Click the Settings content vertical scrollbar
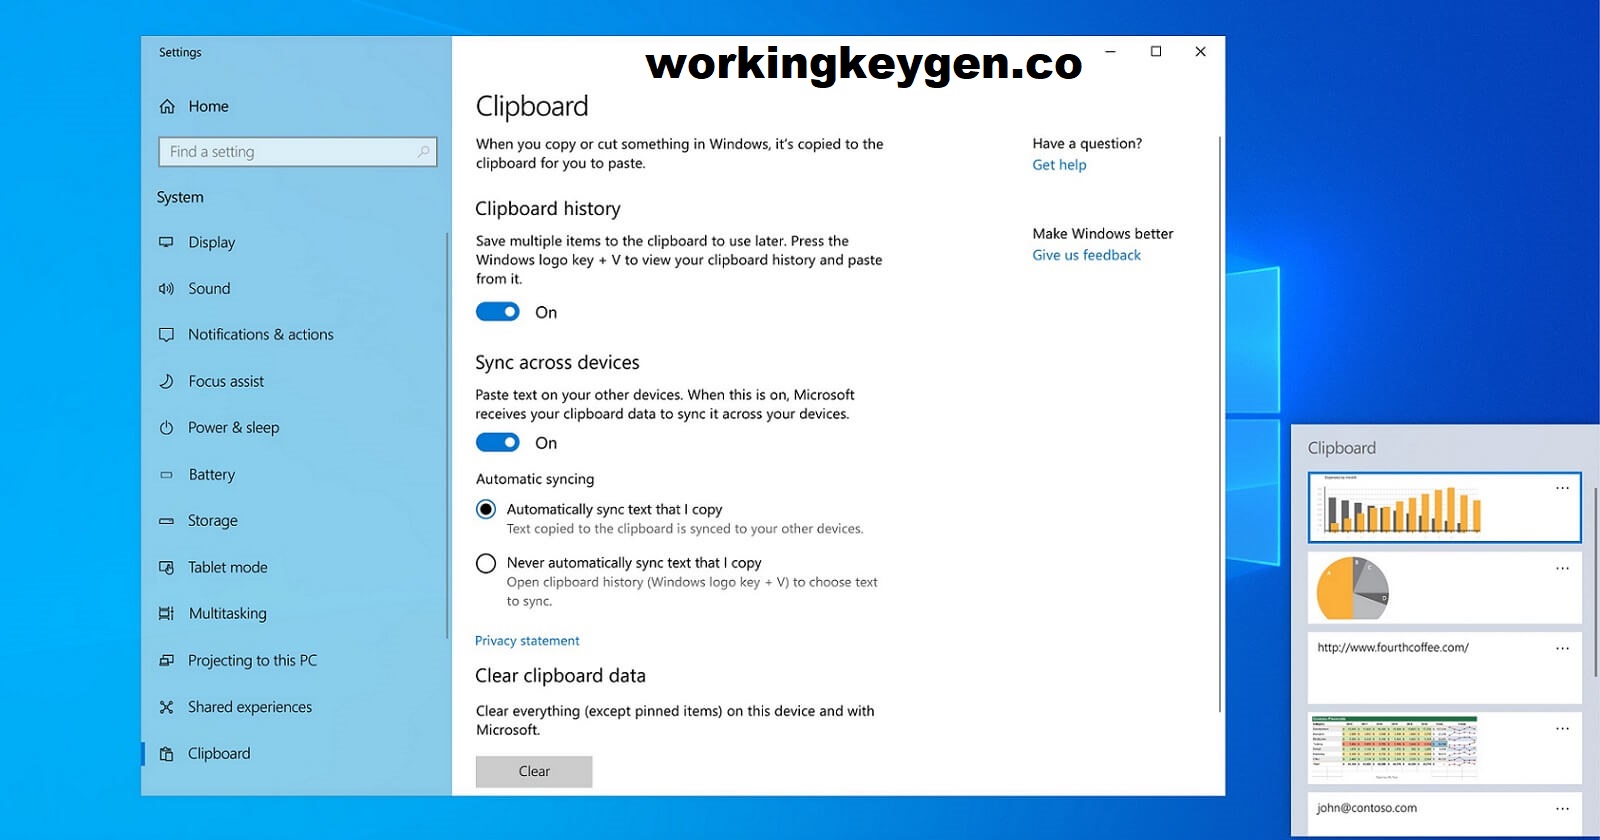 click(1220, 424)
